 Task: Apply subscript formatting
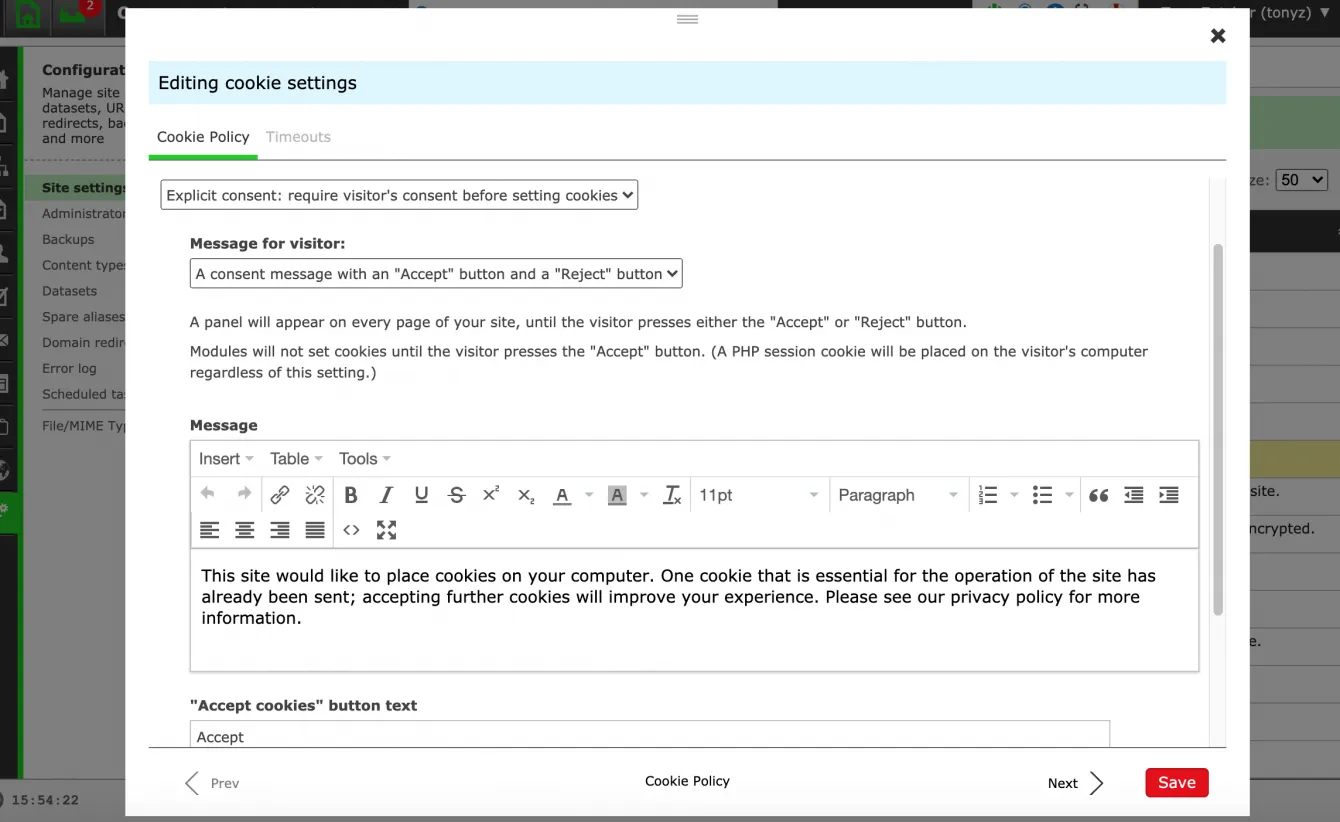[526, 495]
